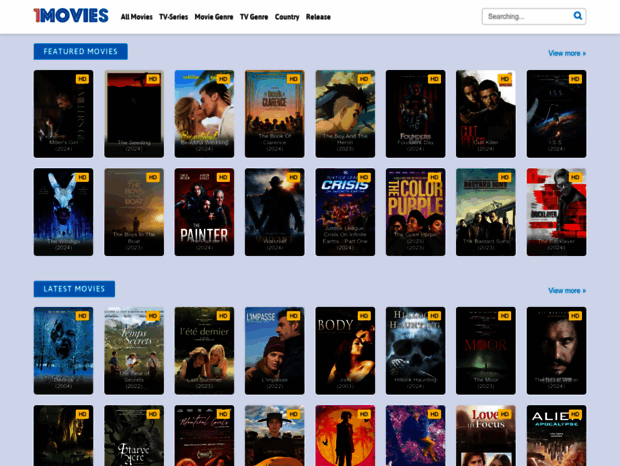620x466 pixels.
Task: Open the TV-Series menu item
Action: (x=173, y=17)
